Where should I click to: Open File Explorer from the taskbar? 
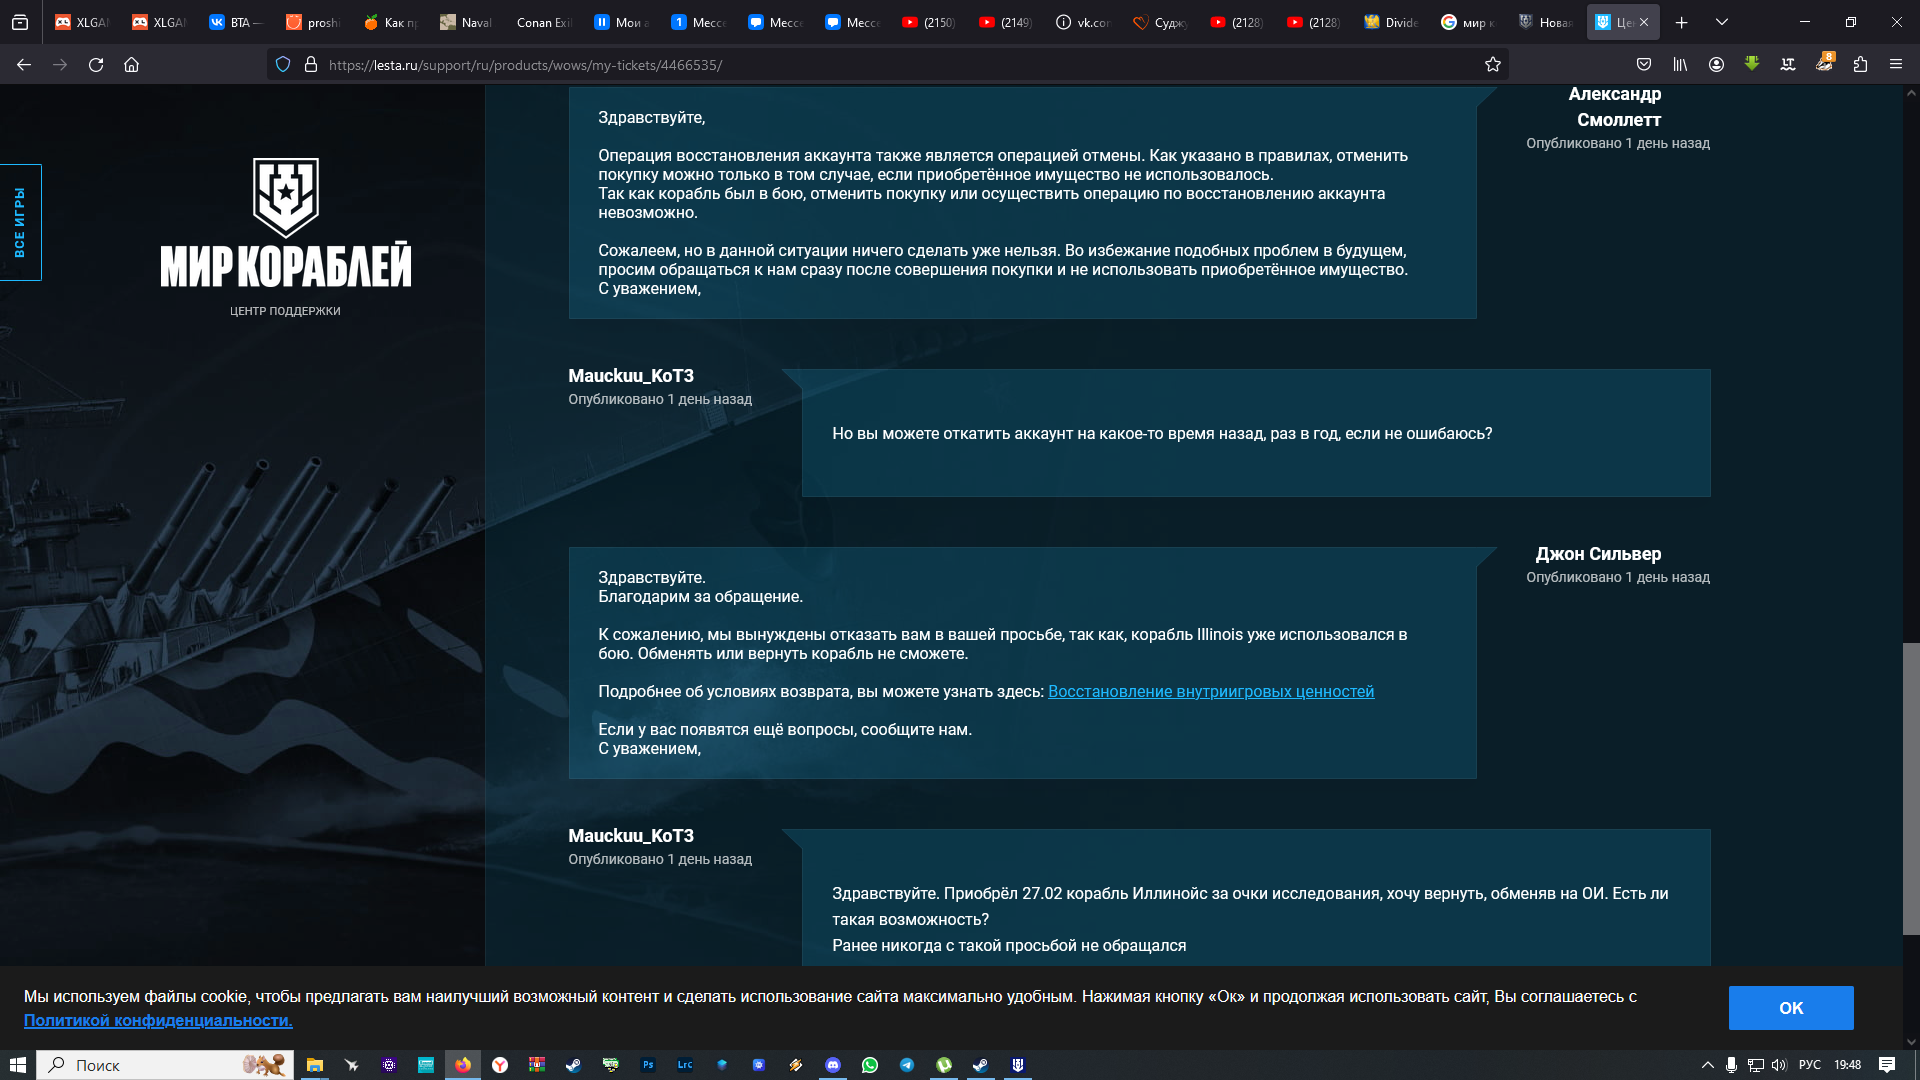[x=315, y=1065]
